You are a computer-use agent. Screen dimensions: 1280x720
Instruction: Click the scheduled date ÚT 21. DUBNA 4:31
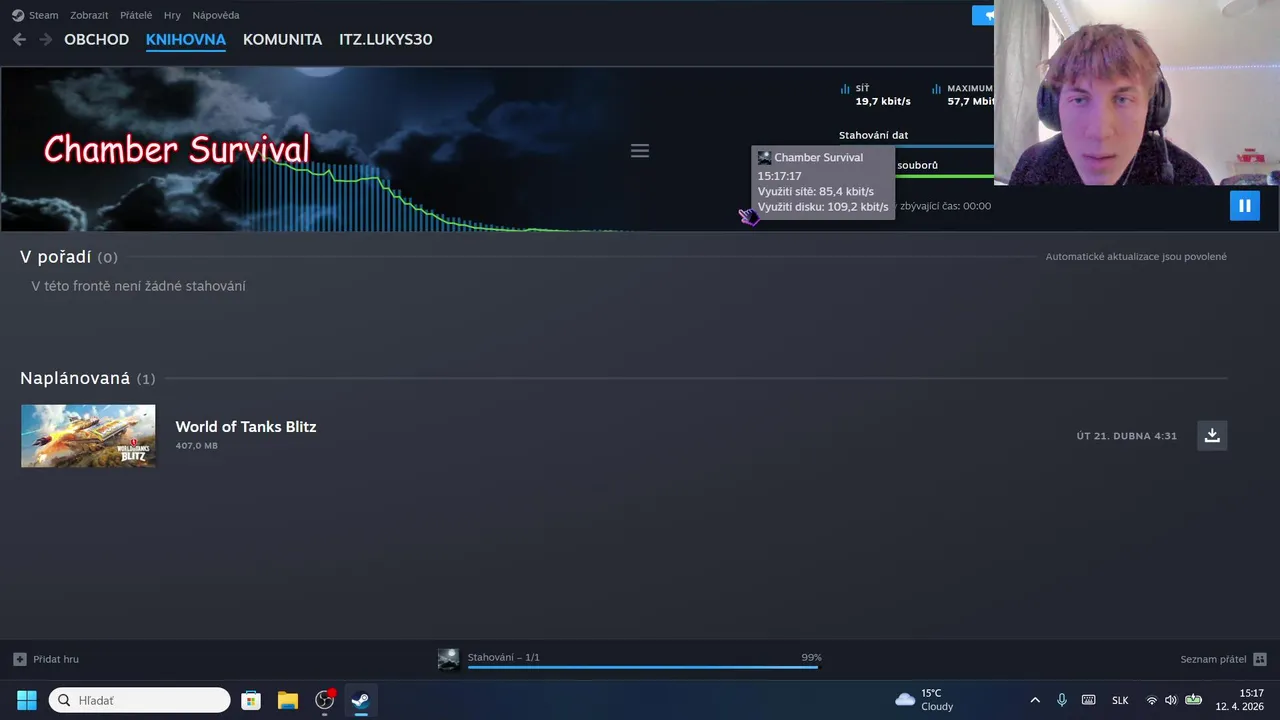point(1127,436)
